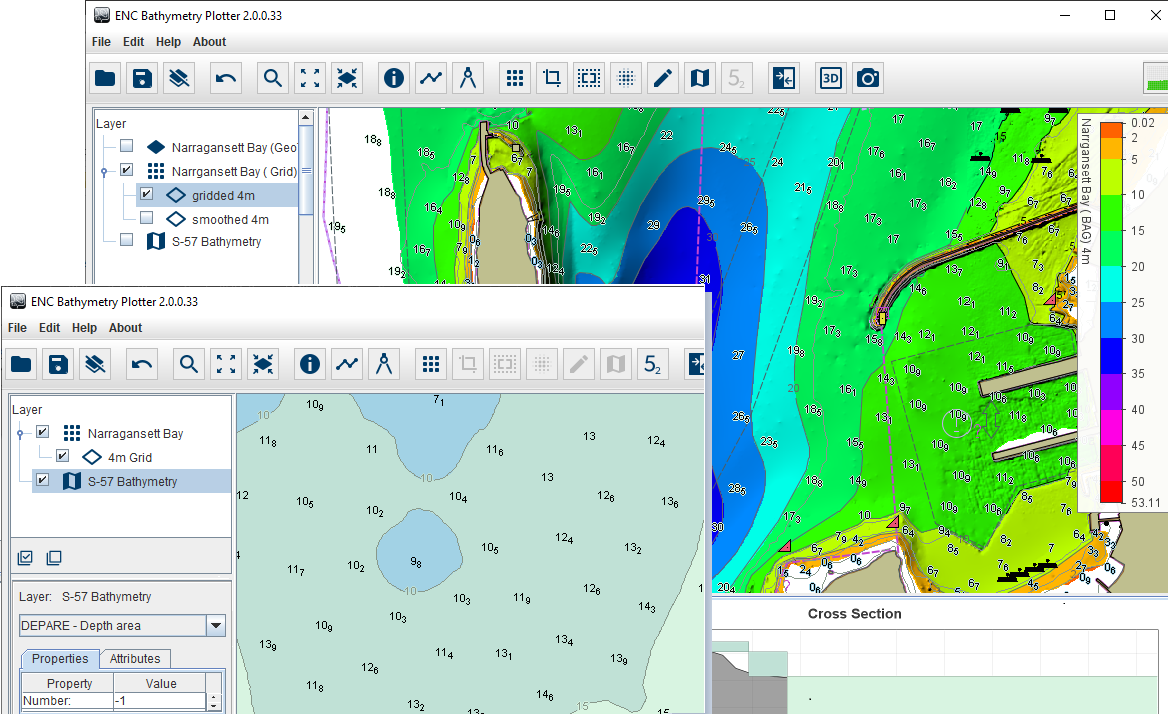The height and width of the screenshot is (714, 1168).
Task: Click the camera snapshot icon
Action: coord(867,78)
